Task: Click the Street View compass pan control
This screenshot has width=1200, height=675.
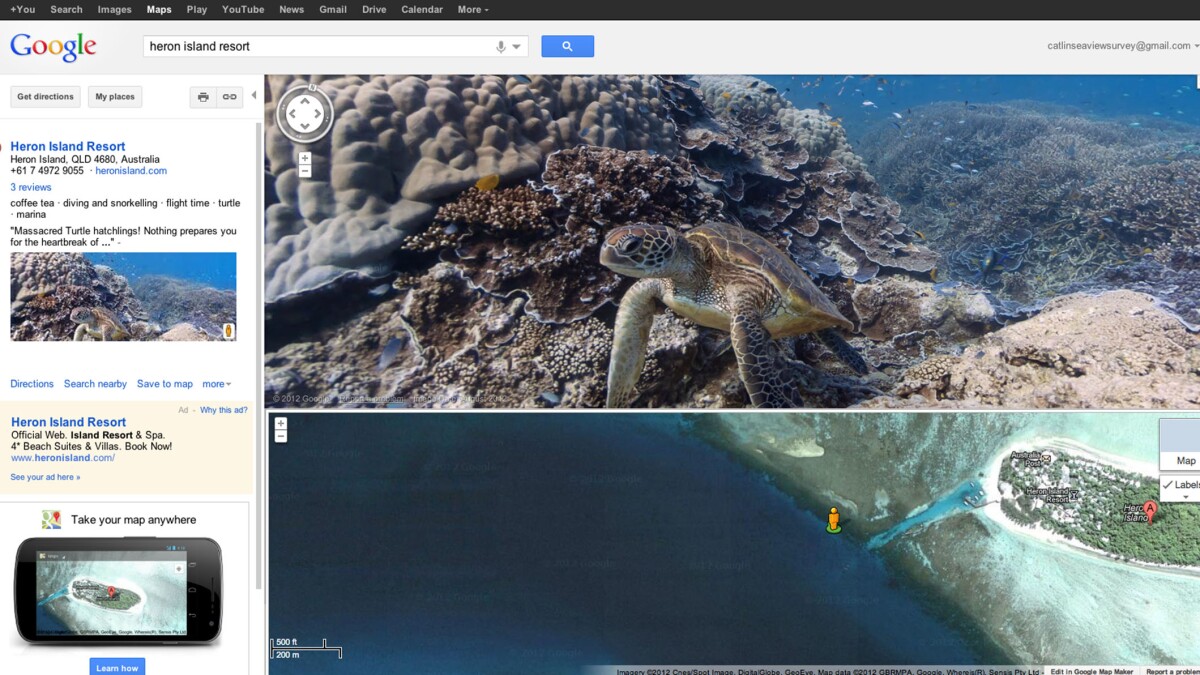Action: click(305, 114)
